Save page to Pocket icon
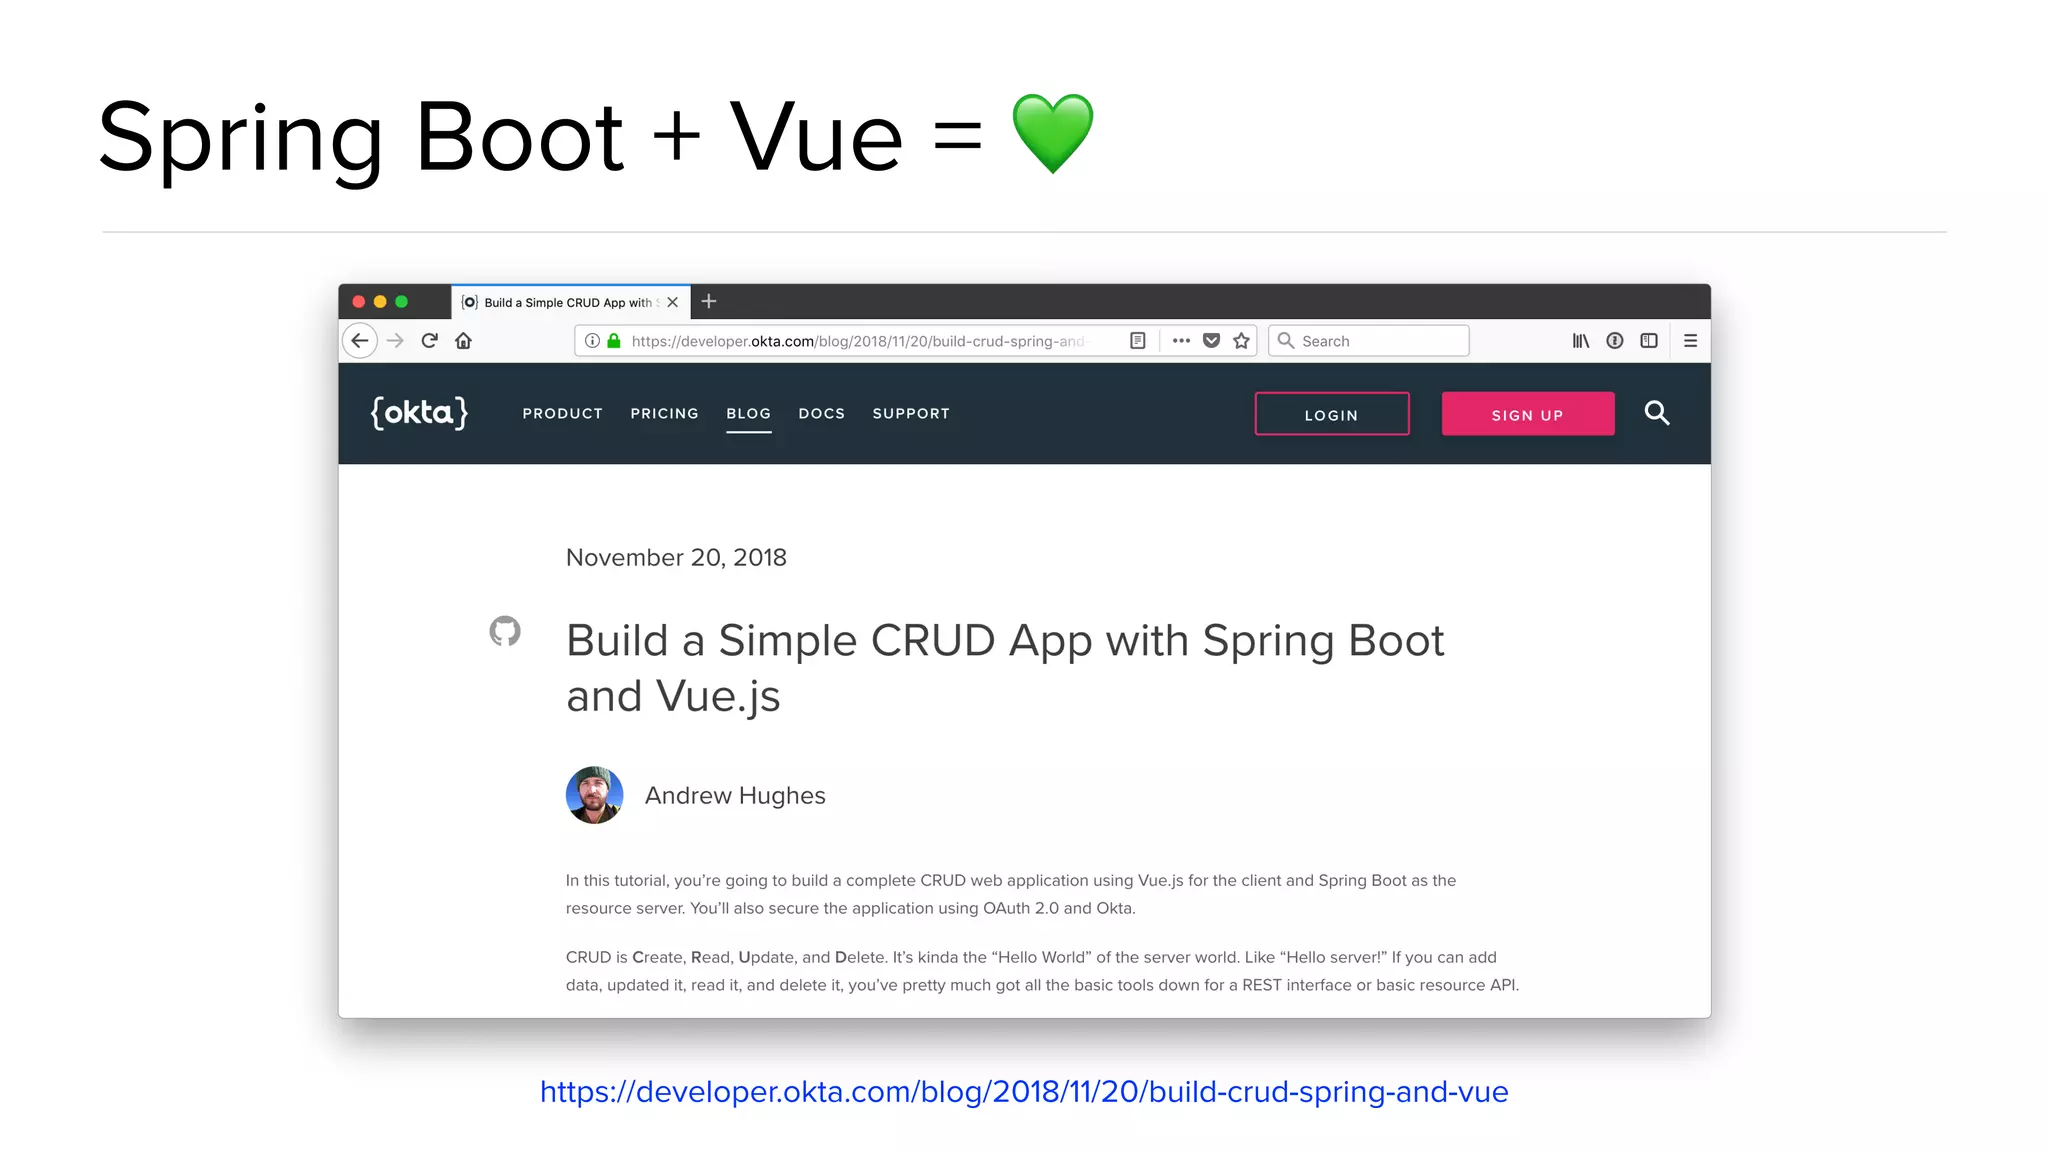2048x1152 pixels. pyautogui.click(x=1211, y=341)
